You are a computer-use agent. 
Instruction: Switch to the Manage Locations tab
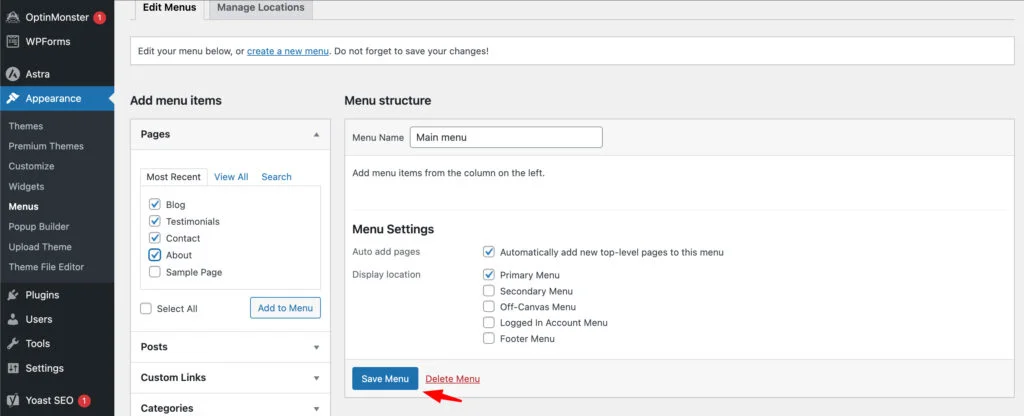coord(261,8)
